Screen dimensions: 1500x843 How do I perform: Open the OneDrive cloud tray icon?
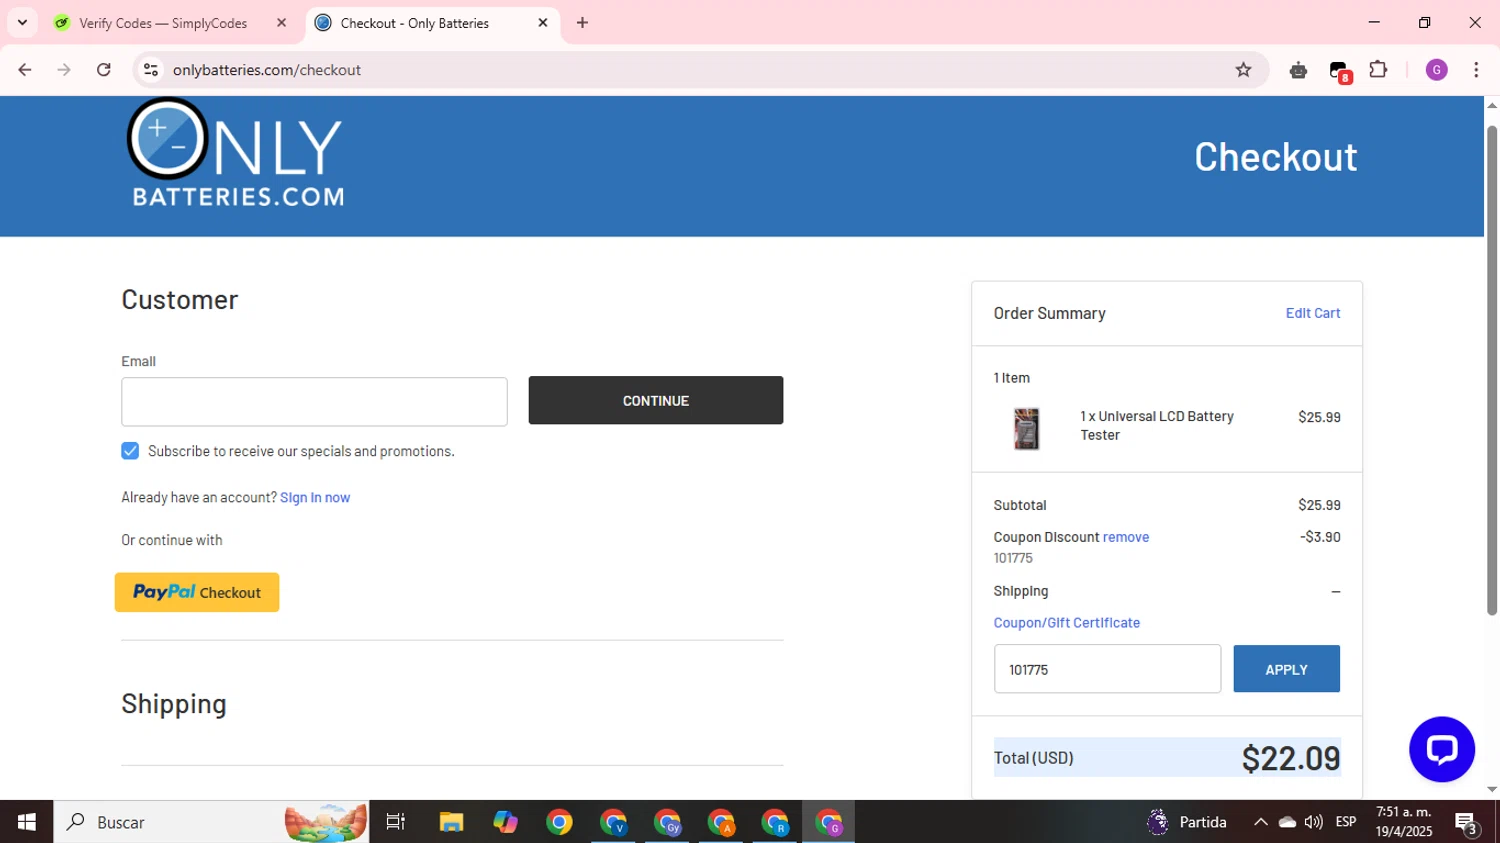1287,822
